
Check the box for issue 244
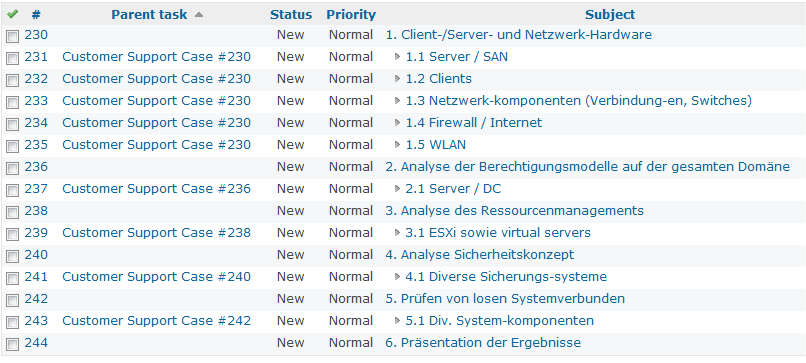coord(12,344)
